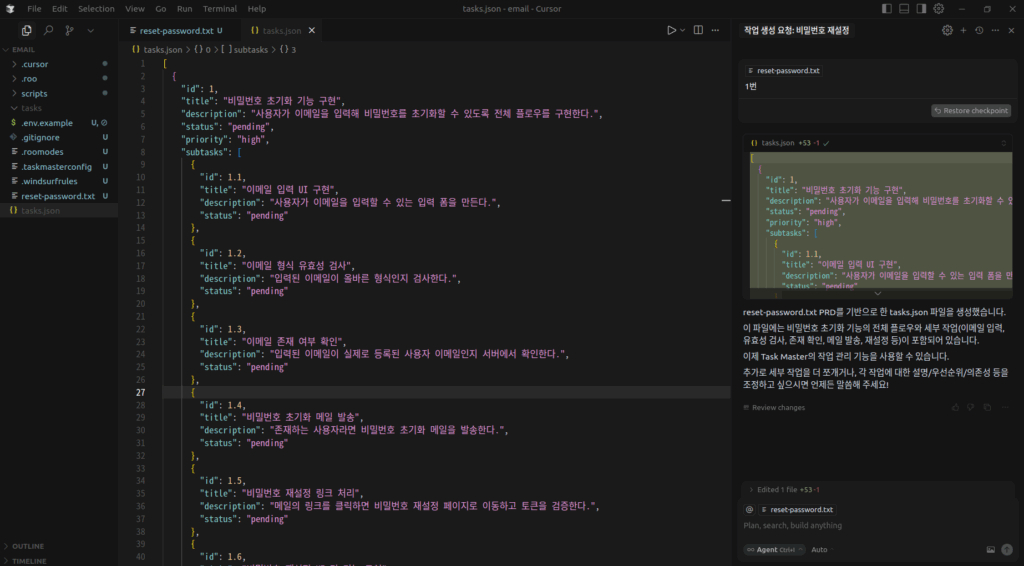1024x566 pixels.
Task: Show chat history clock icon
Action: (x=979, y=30)
